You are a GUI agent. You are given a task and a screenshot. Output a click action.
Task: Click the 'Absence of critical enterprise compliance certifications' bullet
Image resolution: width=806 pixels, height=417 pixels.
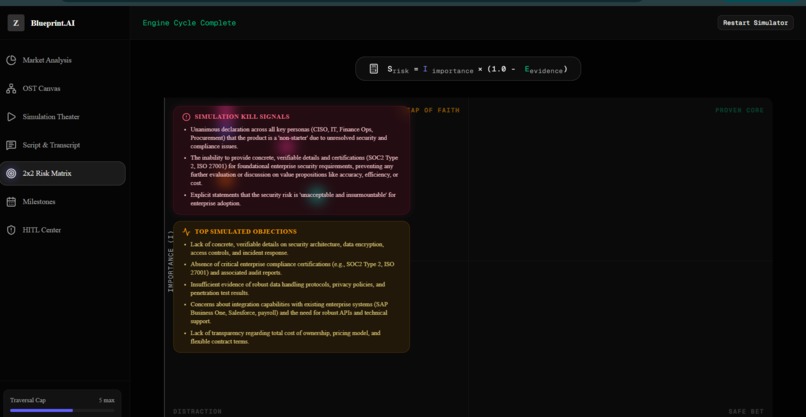[292, 268]
